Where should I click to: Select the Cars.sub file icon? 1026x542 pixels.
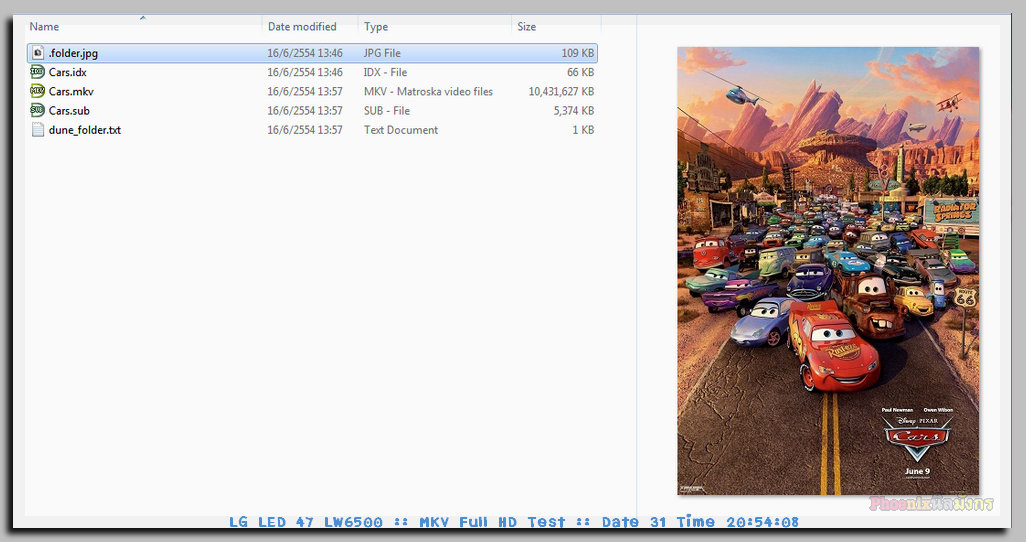pyautogui.click(x=38, y=110)
